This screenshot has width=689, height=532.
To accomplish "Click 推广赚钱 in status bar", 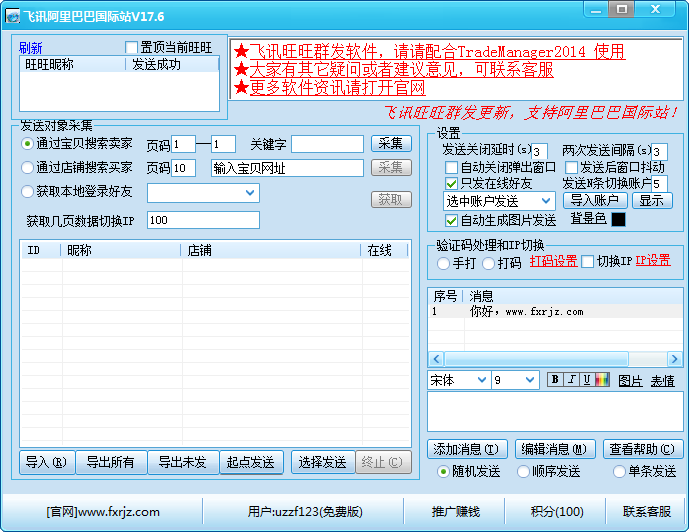I will [455, 512].
